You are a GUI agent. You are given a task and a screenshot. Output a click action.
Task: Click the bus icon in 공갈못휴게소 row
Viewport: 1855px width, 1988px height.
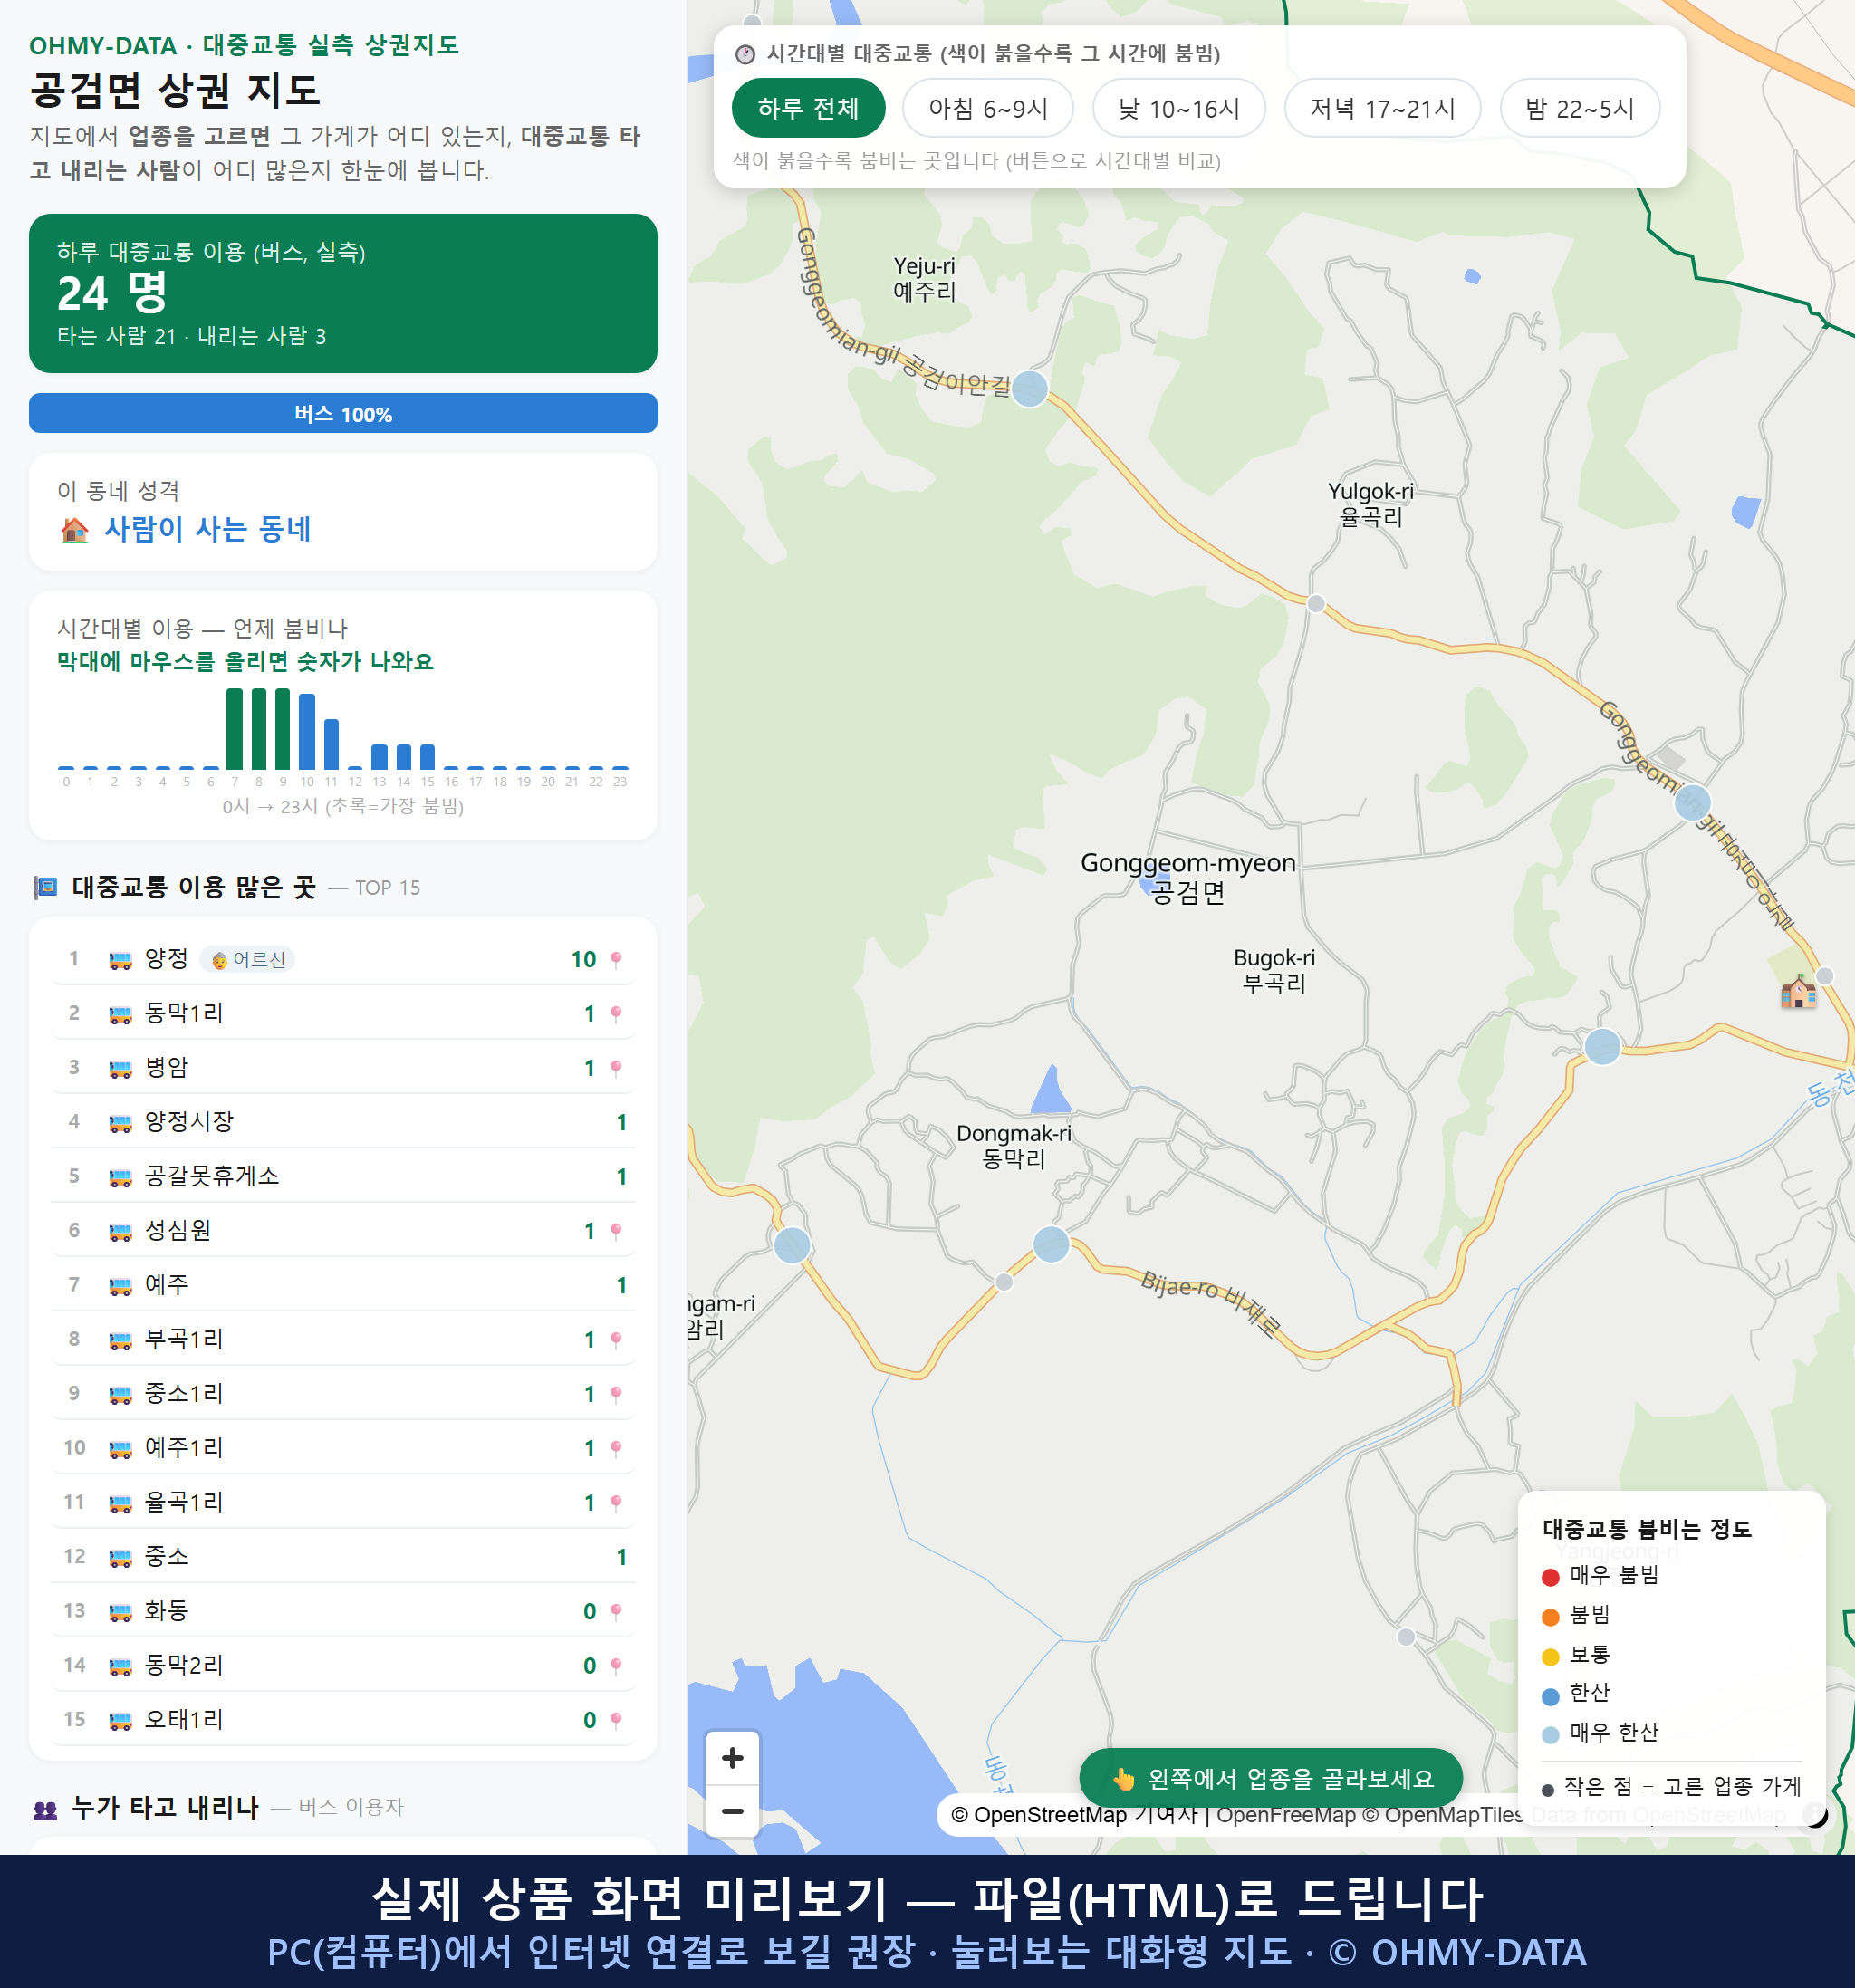[x=120, y=1177]
